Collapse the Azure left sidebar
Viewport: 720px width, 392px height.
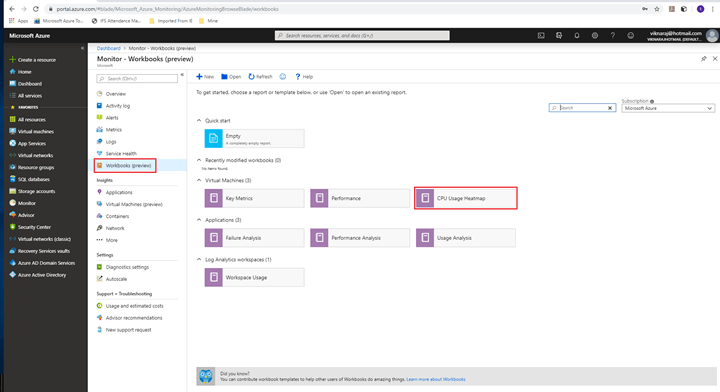[82, 48]
